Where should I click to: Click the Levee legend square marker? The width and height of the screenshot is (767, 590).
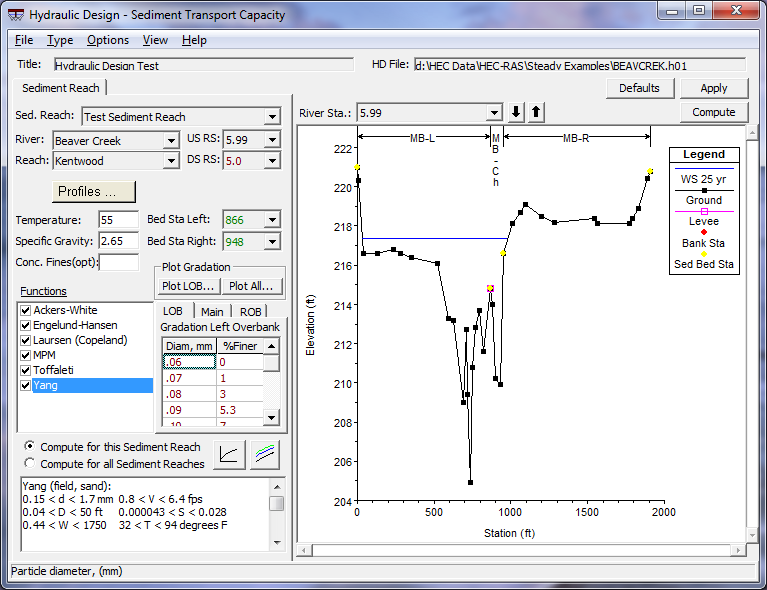pyautogui.click(x=704, y=211)
